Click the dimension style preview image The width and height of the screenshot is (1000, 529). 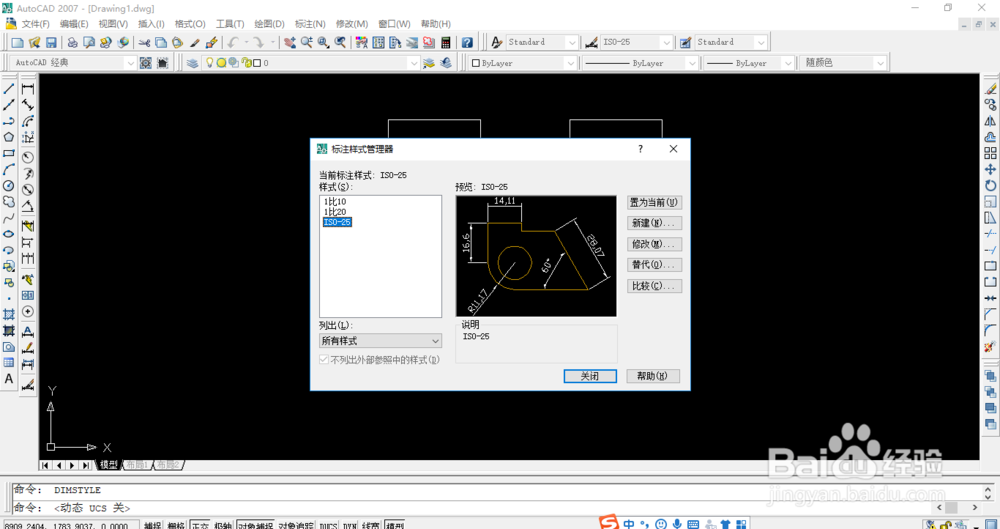pyautogui.click(x=536, y=256)
